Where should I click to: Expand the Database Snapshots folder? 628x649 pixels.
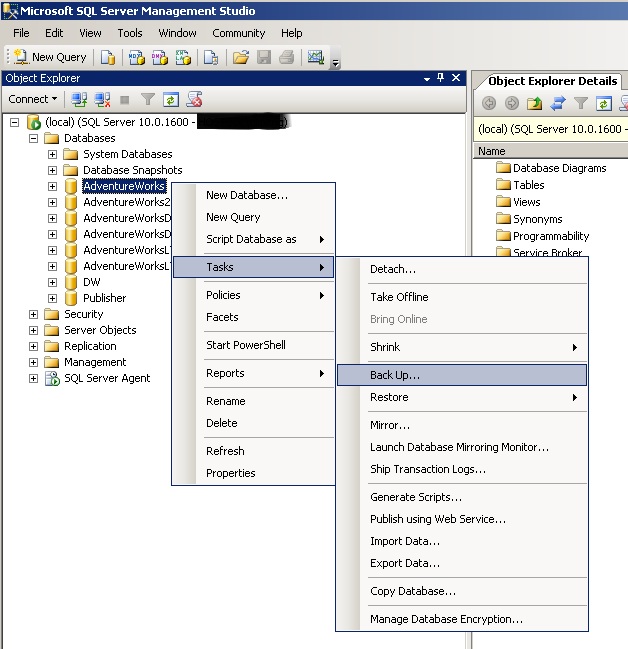(x=52, y=170)
